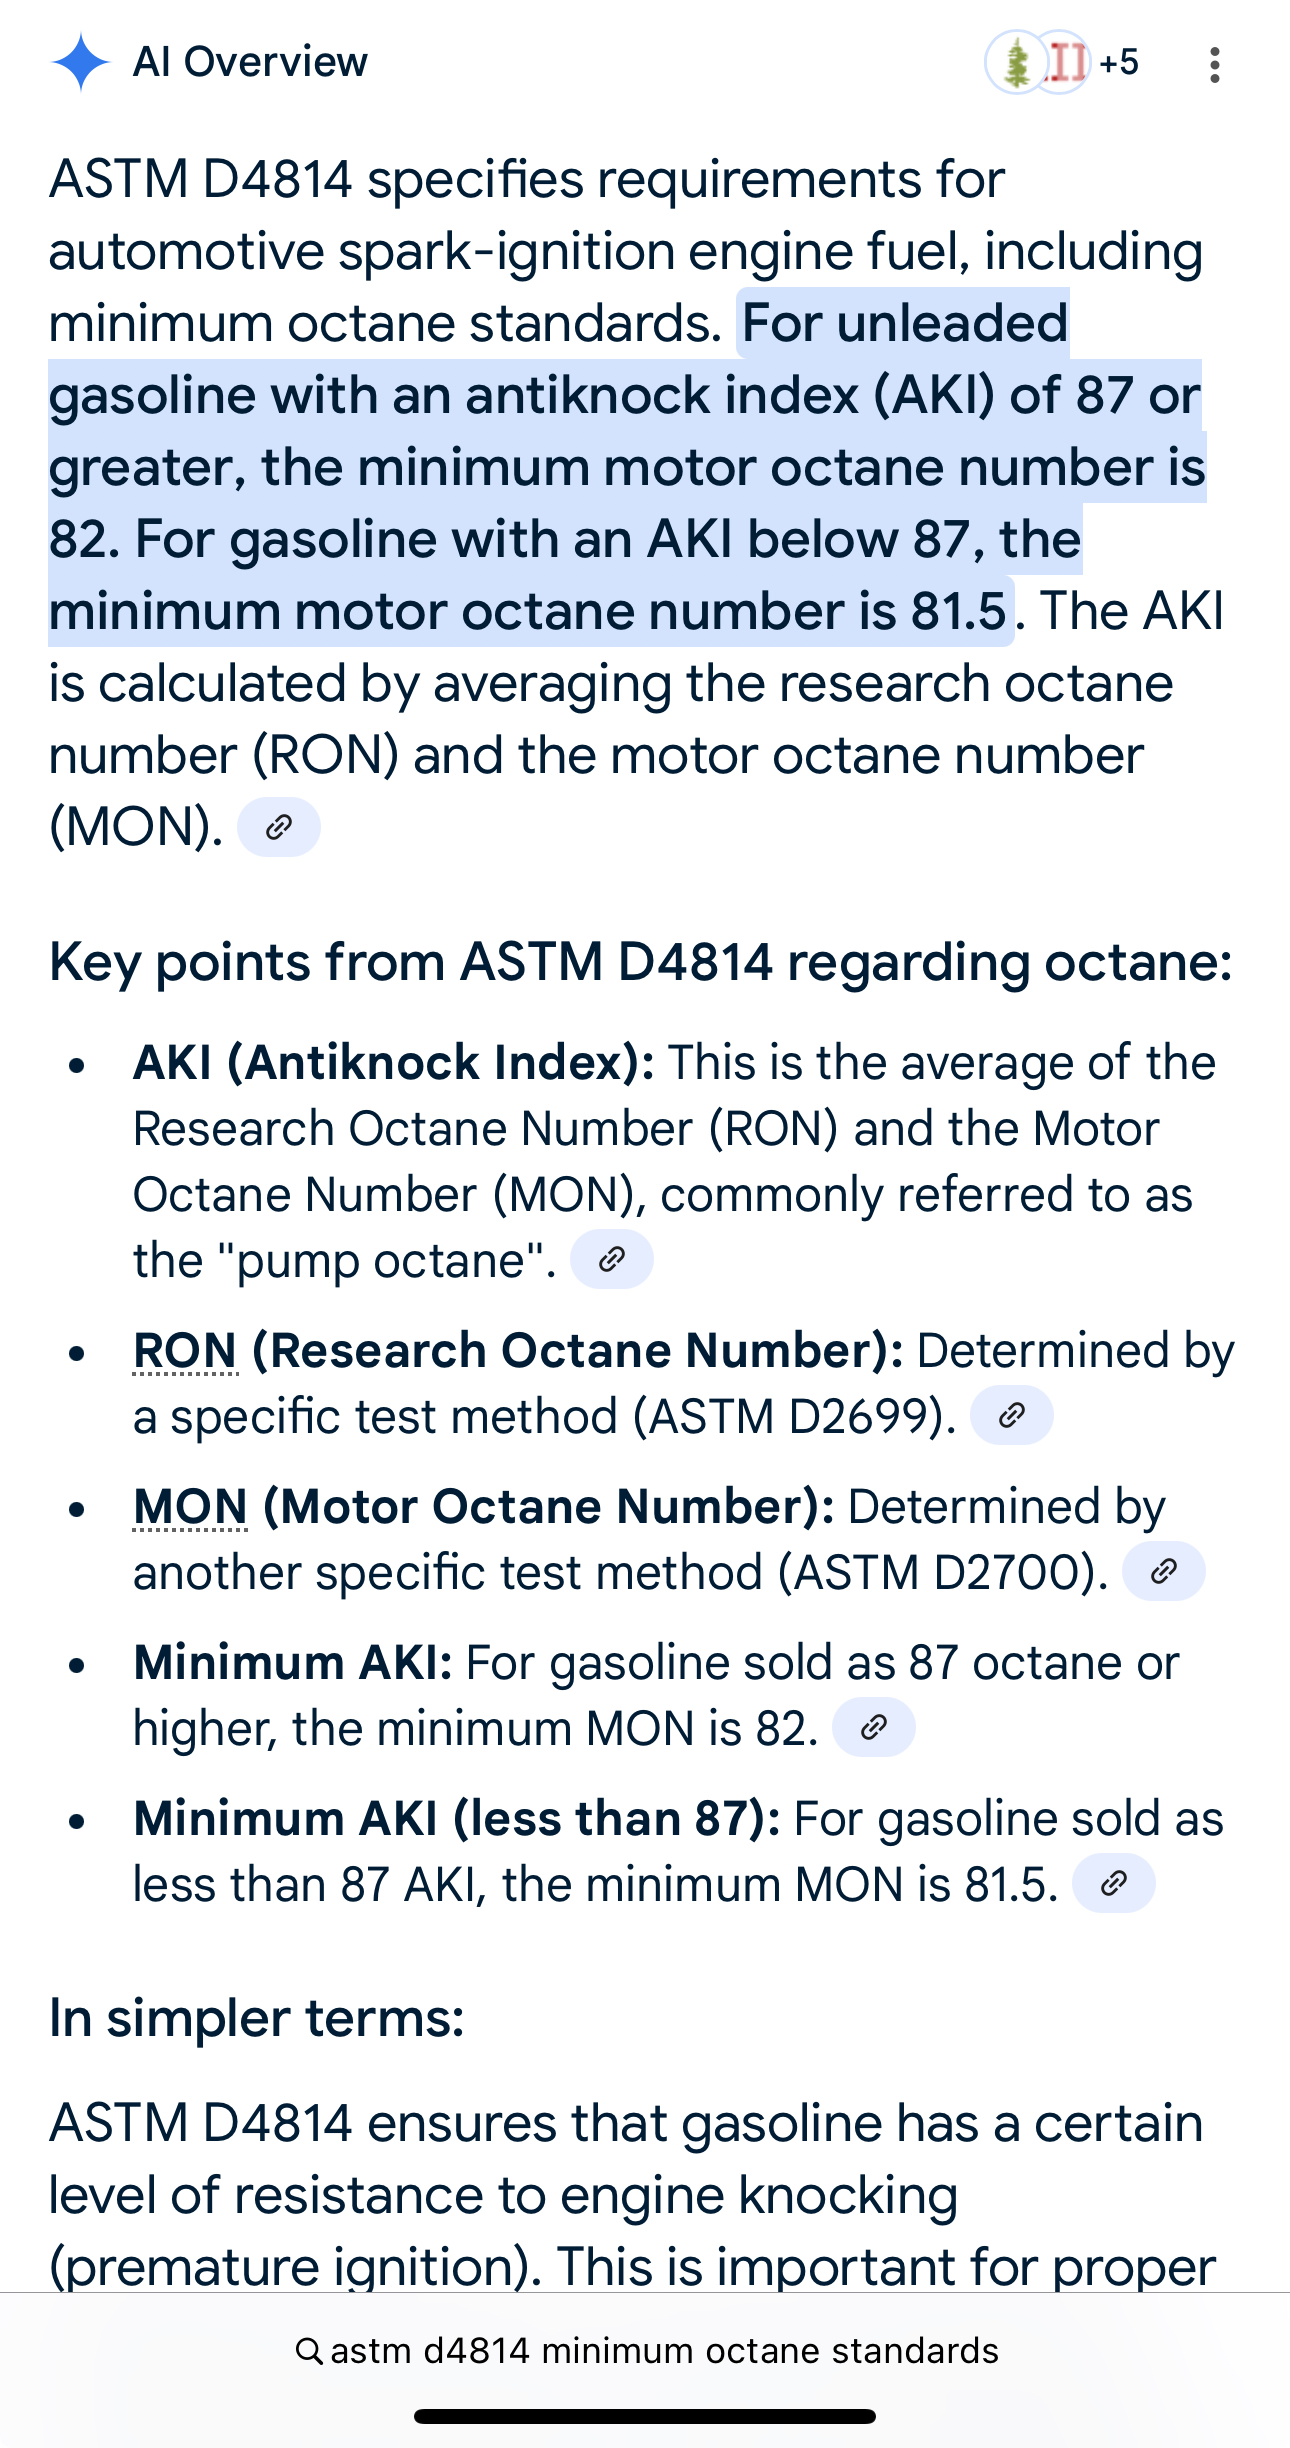Tap the "In simpler terms:" heading

(x=257, y=2017)
